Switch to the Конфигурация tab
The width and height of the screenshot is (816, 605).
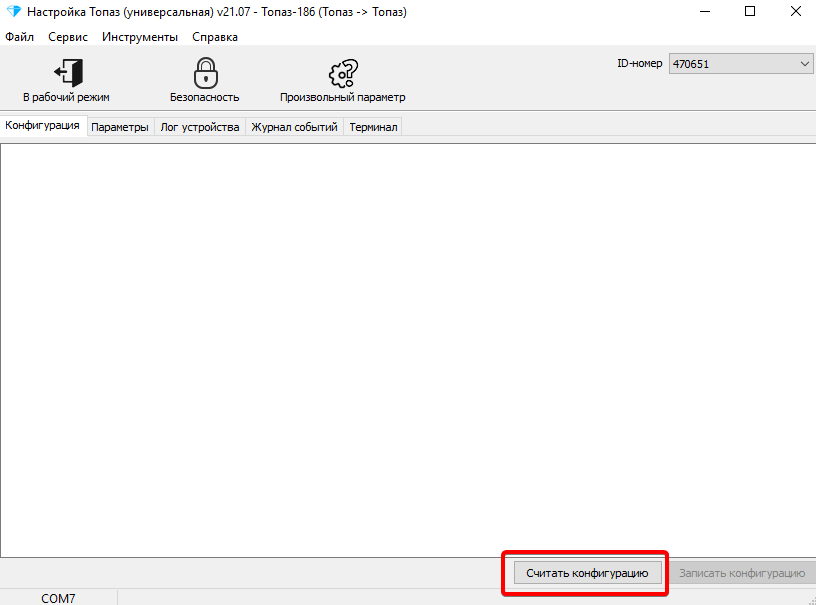(x=43, y=125)
